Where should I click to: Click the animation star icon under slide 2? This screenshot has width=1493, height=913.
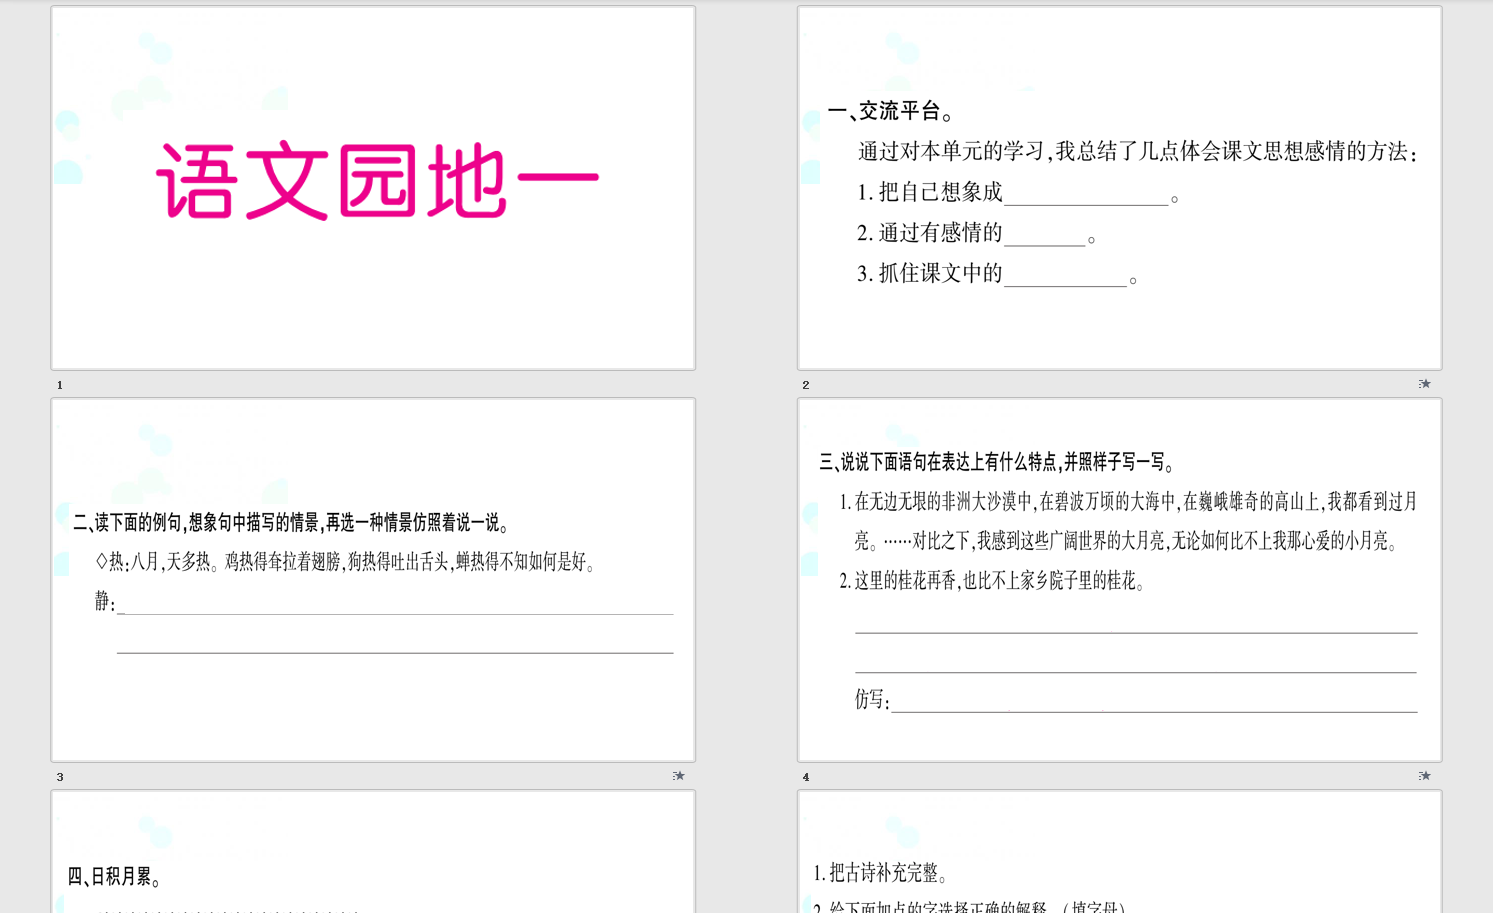pyautogui.click(x=1424, y=384)
